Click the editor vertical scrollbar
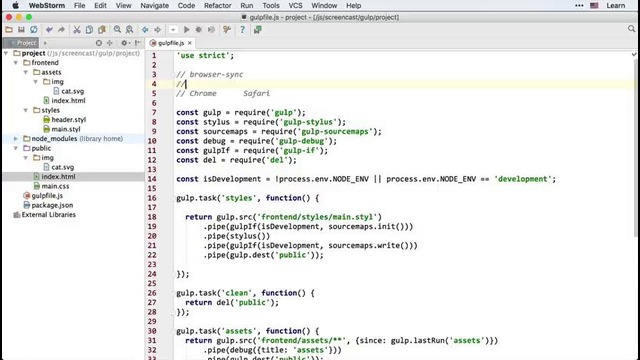640x360 pixels. tap(636, 147)
